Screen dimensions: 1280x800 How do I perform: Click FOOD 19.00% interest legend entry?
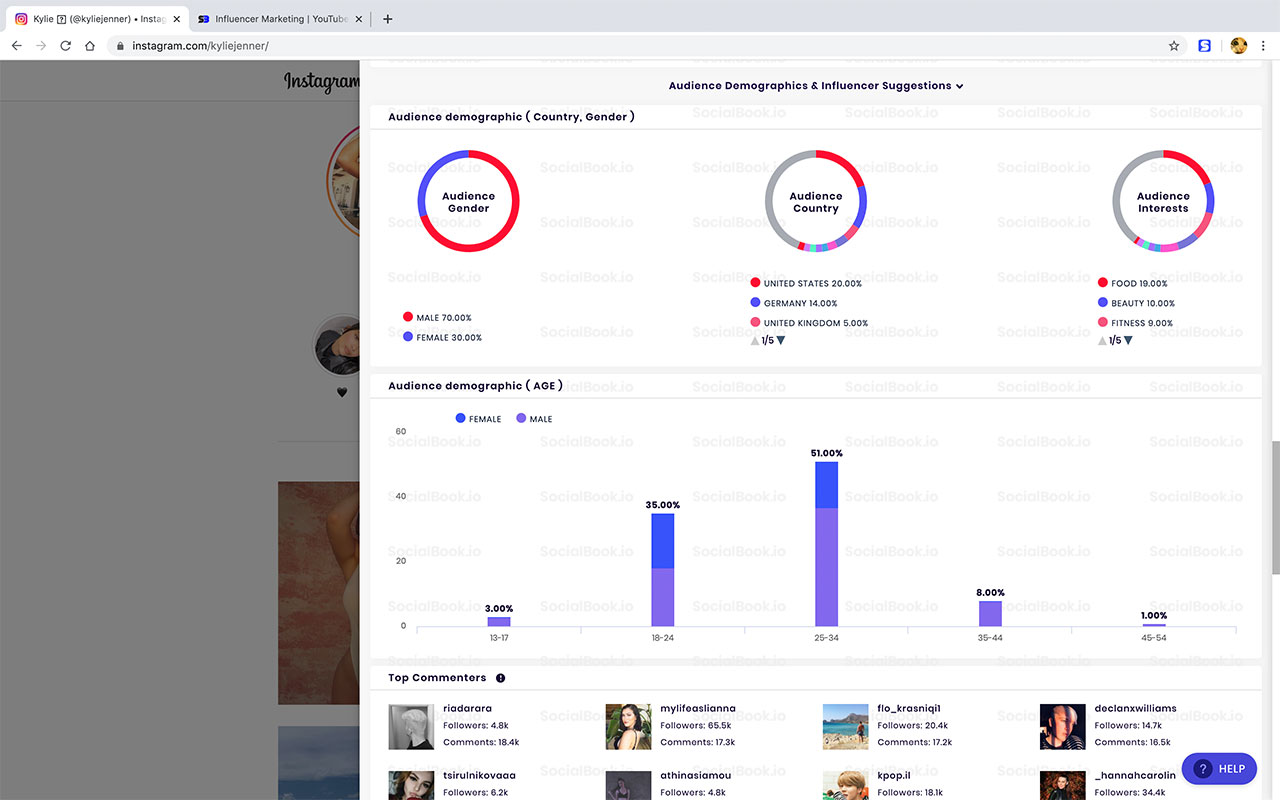pos(1132,284)
